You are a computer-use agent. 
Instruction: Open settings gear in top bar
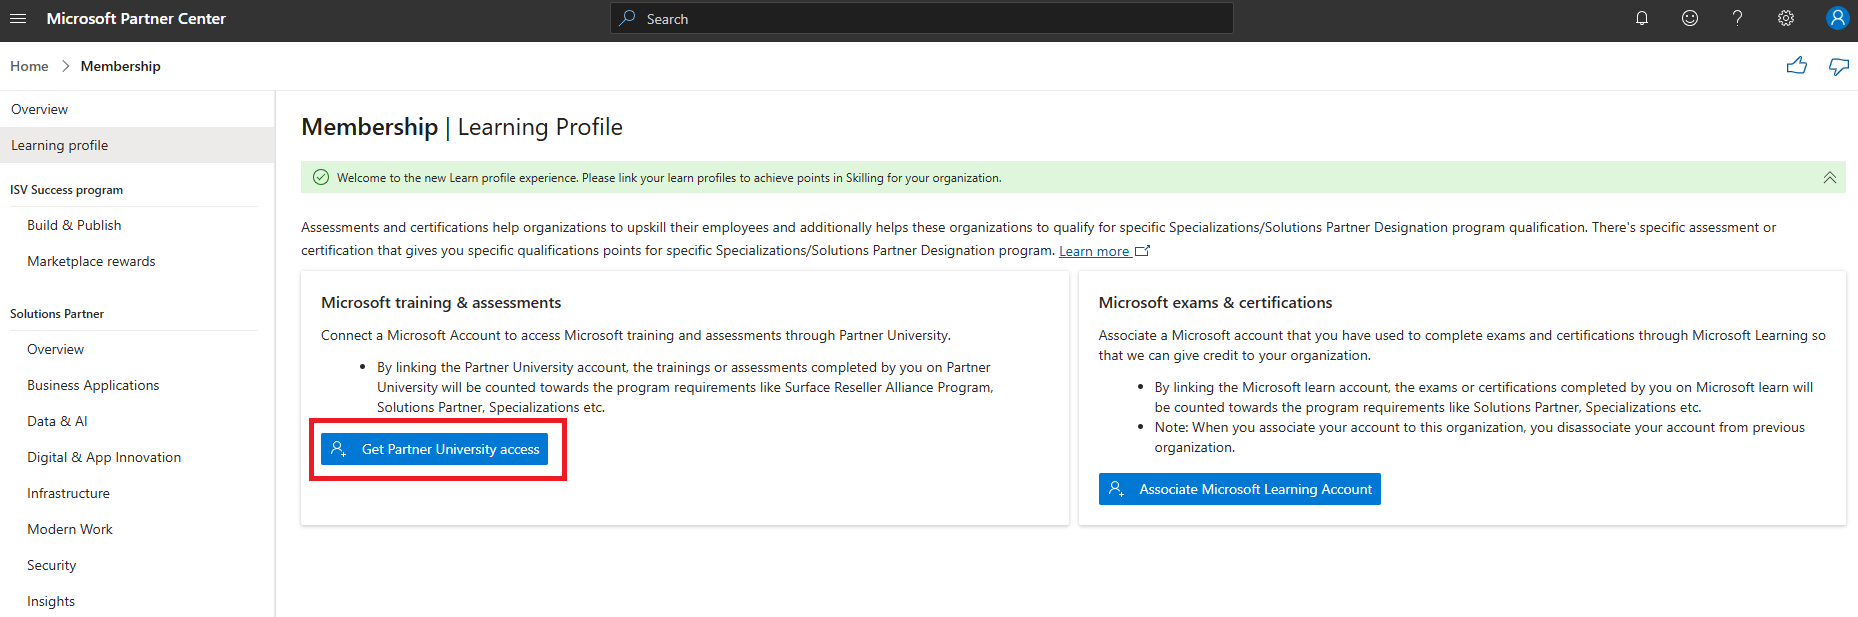click(x=1786, y=18)
